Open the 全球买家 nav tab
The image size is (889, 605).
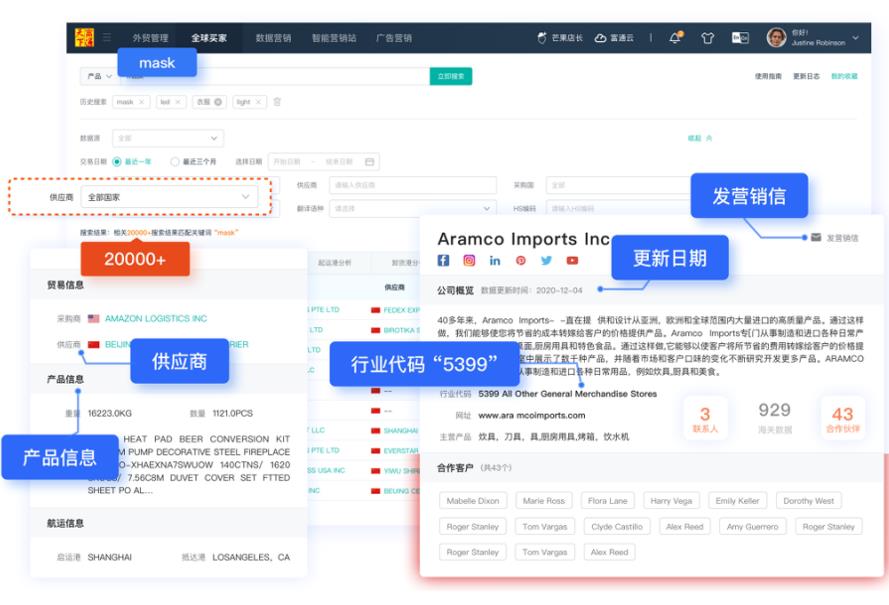point(209,38)
